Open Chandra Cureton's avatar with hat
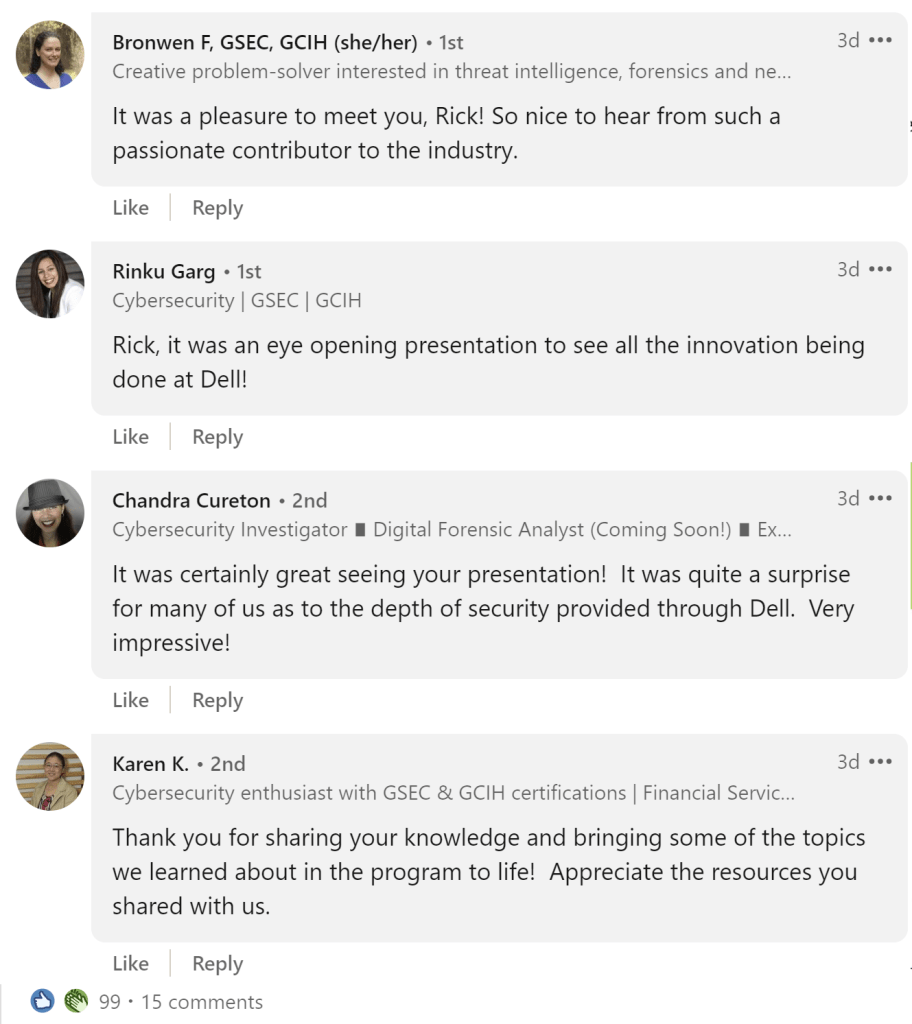912x1024 pixels. pos(50,513)
